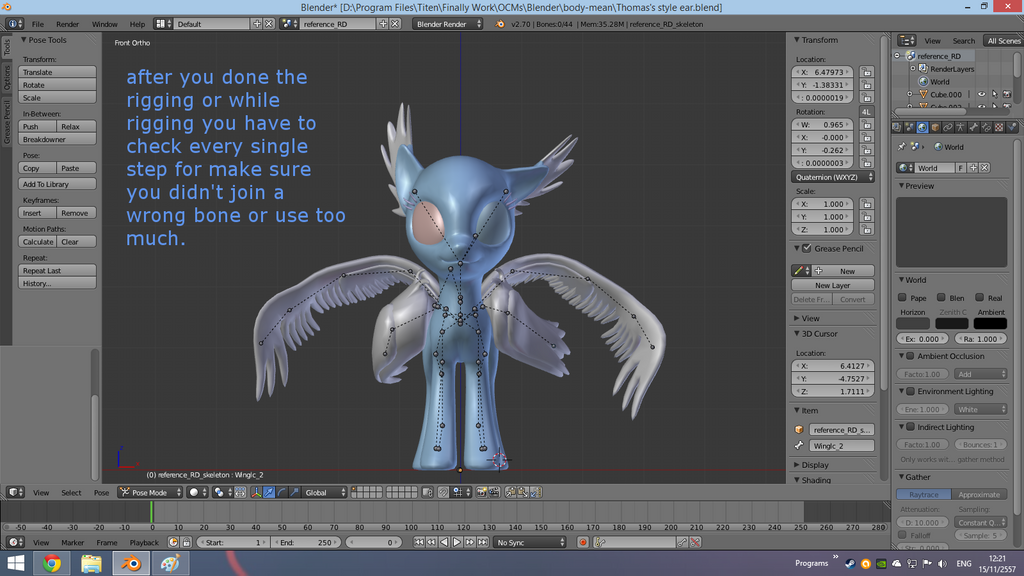Enable Indirect Lighting checkbox
This screenshot has width=1024, height=576.
pos(910,427)
